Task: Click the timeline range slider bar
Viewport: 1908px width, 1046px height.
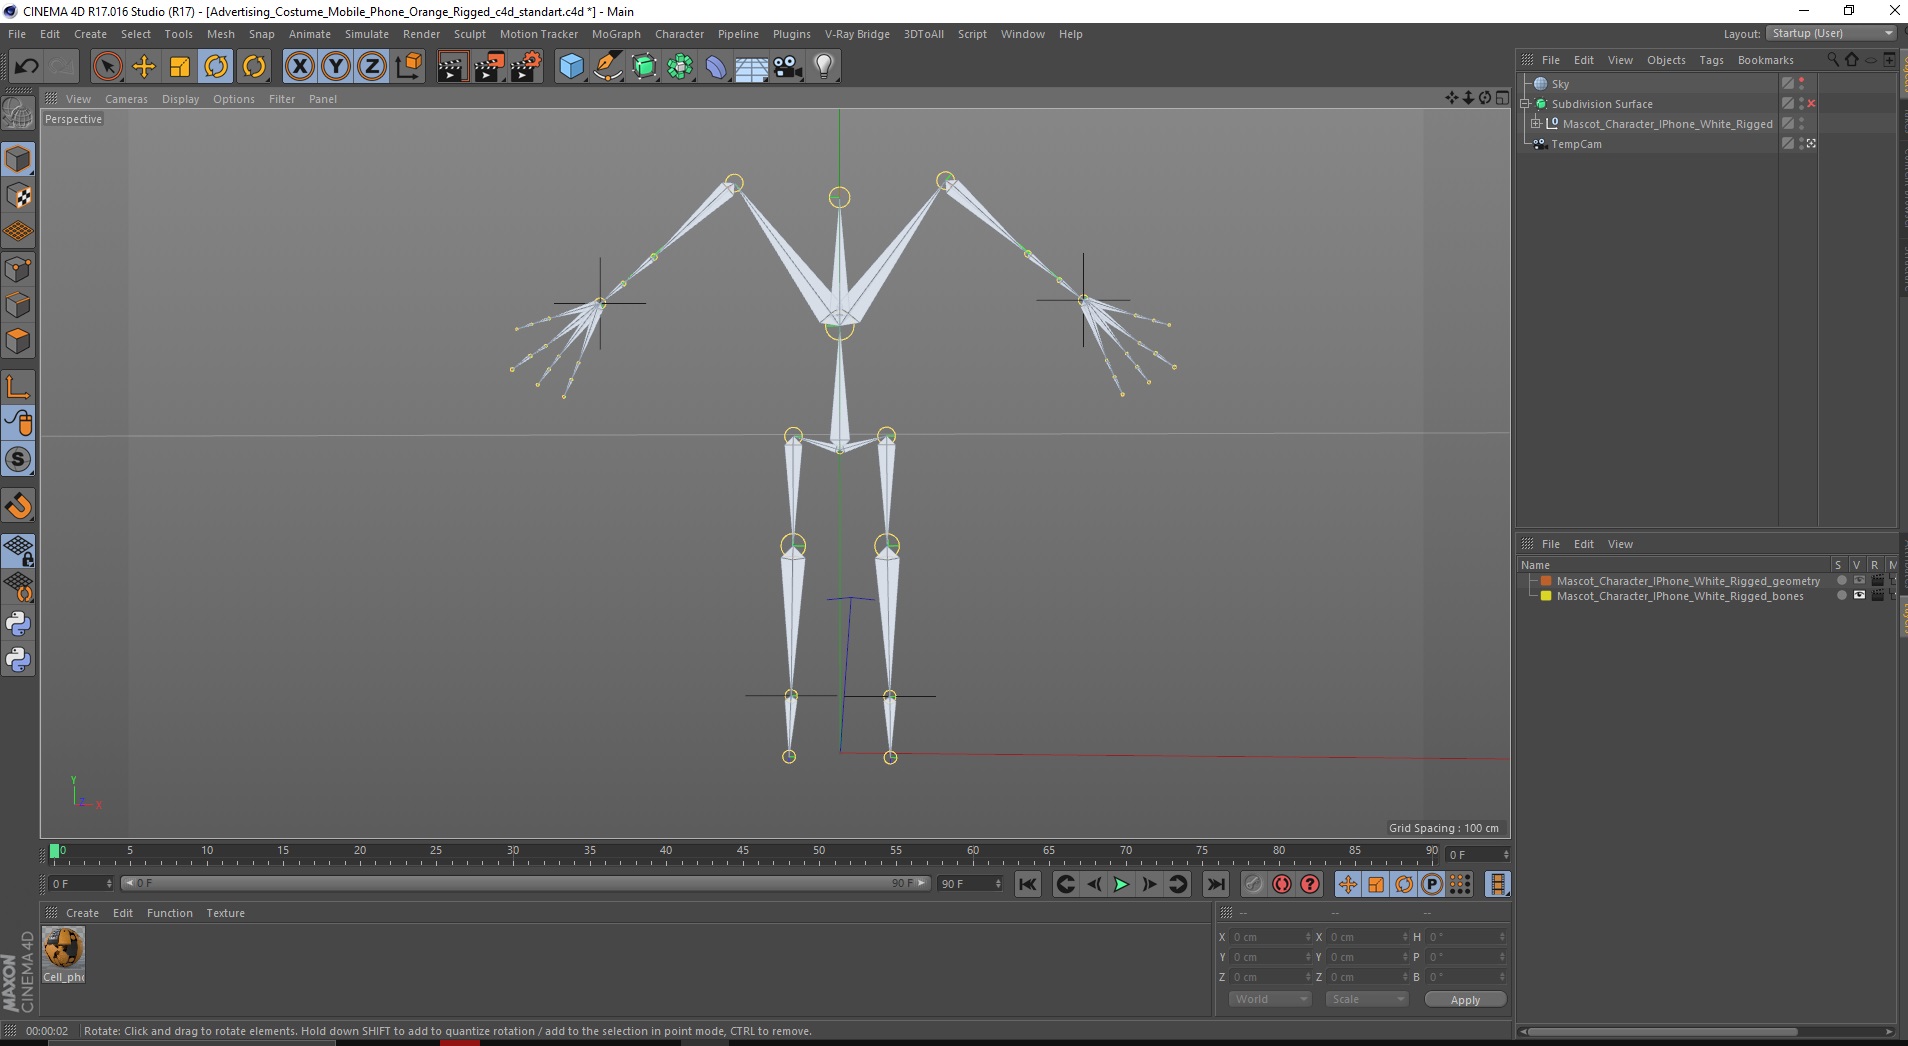Action: [x=525, y=883]
